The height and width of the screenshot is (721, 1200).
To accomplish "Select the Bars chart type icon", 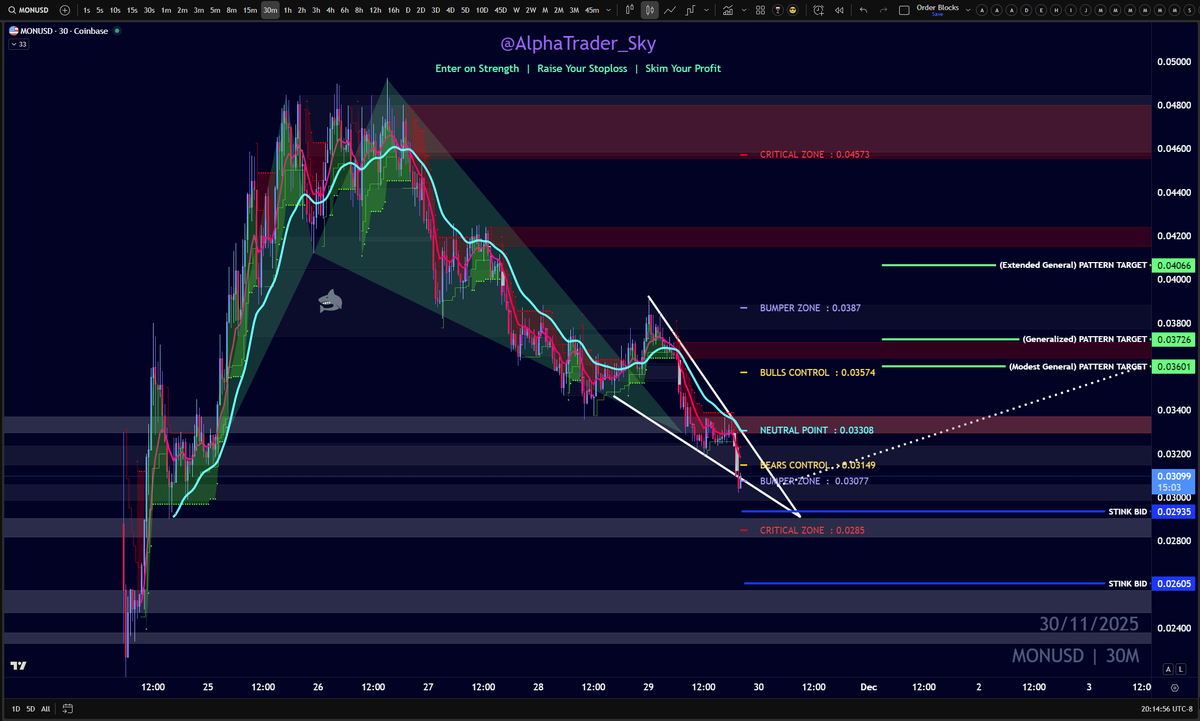I will pos(630,10).
